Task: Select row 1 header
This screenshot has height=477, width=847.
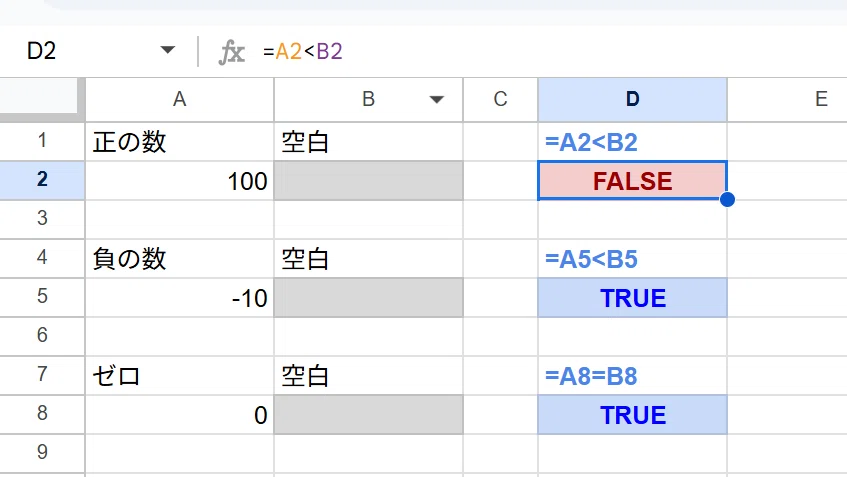Action: (42, 141)
